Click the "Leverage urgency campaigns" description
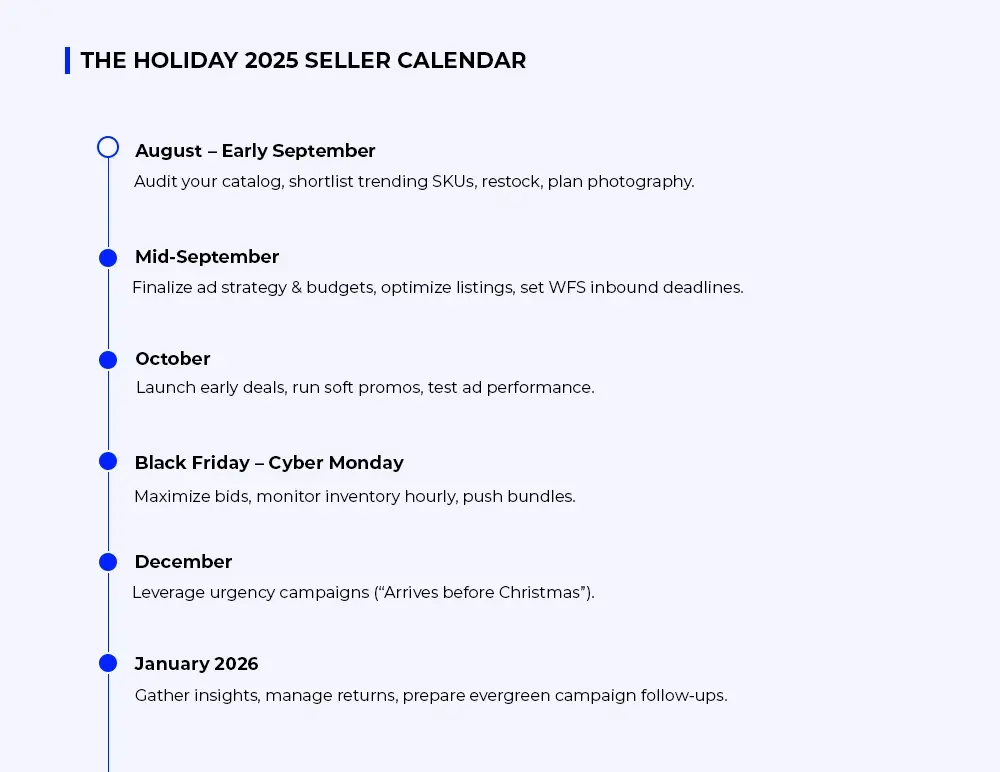This screenshot has width=1000, height=772. [x=363, y=593]
